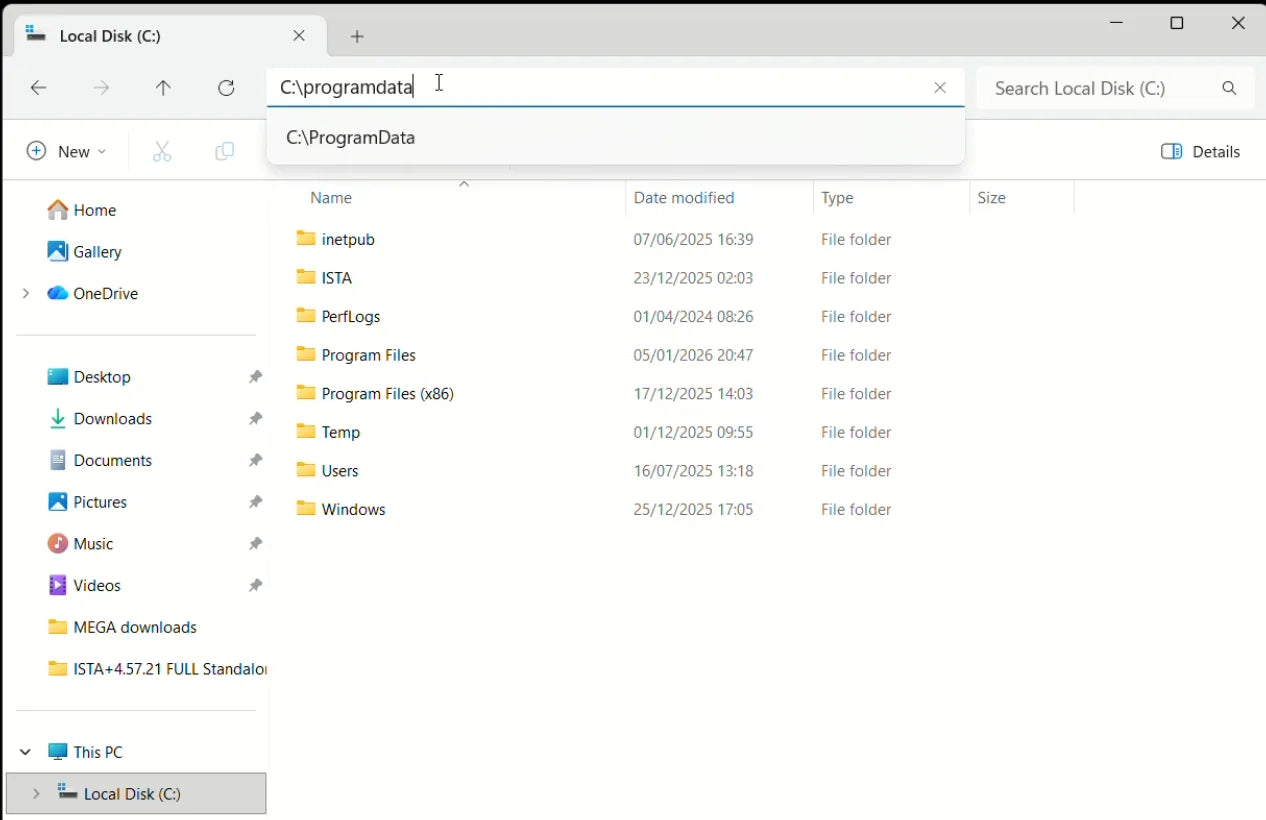Sort by Date modified column
Viewport: 1266px width, 820px height.
[684, 198]
